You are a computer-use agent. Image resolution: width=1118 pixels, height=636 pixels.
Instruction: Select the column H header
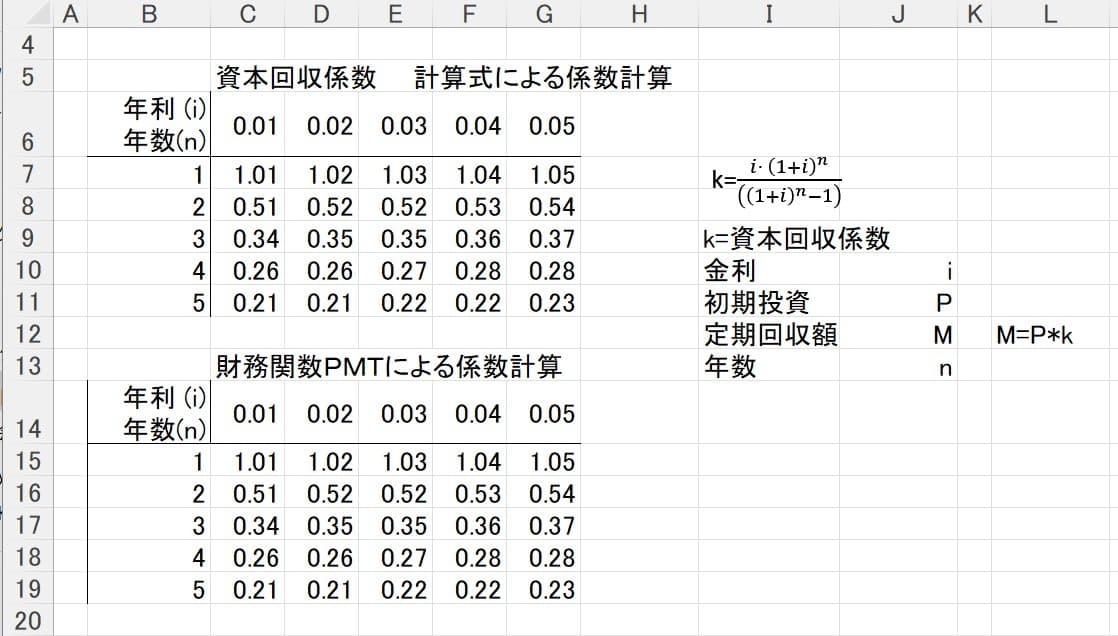(x=639, y=14)
